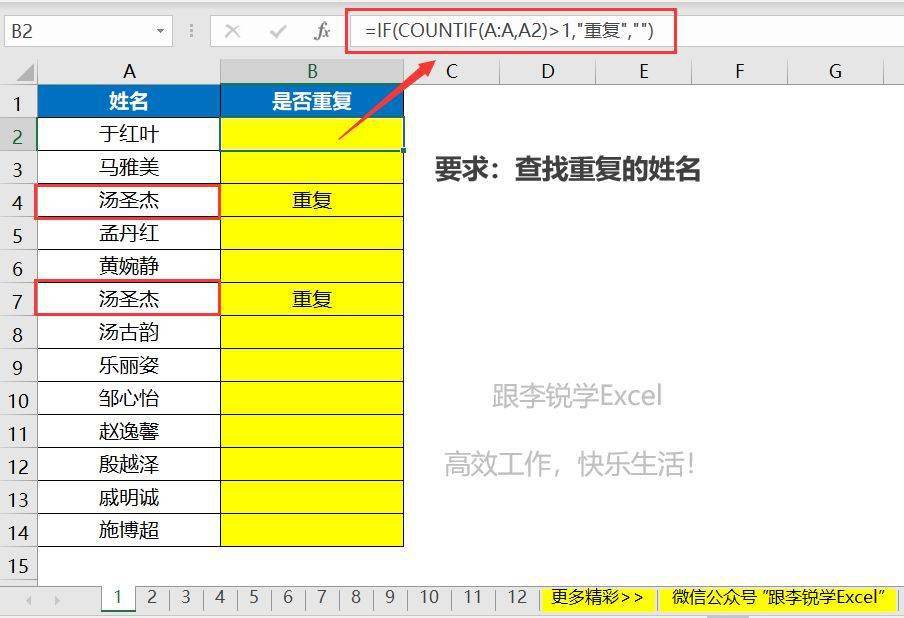Select column A header
Screen dimensions: 904x618
(129, 71)
